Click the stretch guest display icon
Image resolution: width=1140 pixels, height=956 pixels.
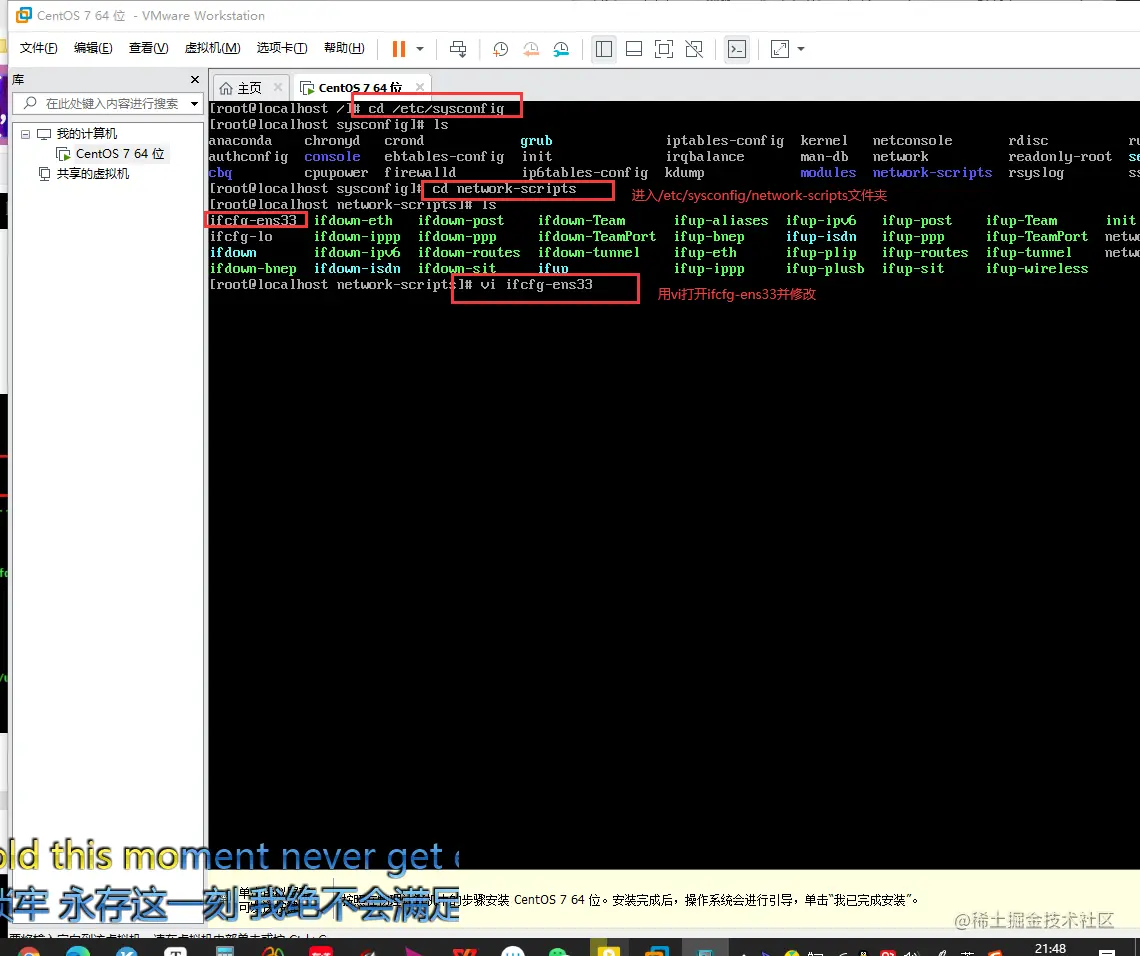coord(779,49)
